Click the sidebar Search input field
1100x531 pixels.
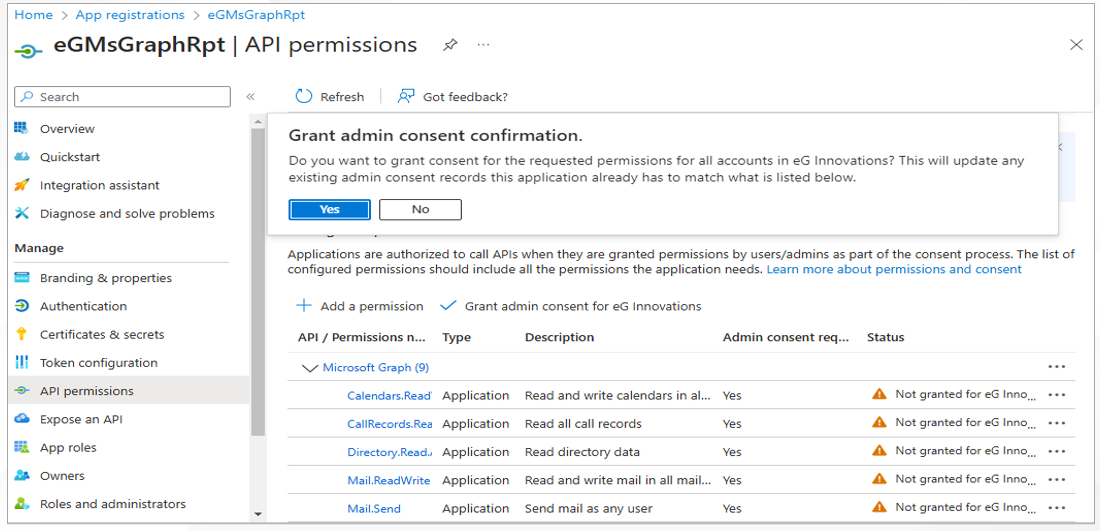coord(122,97)
